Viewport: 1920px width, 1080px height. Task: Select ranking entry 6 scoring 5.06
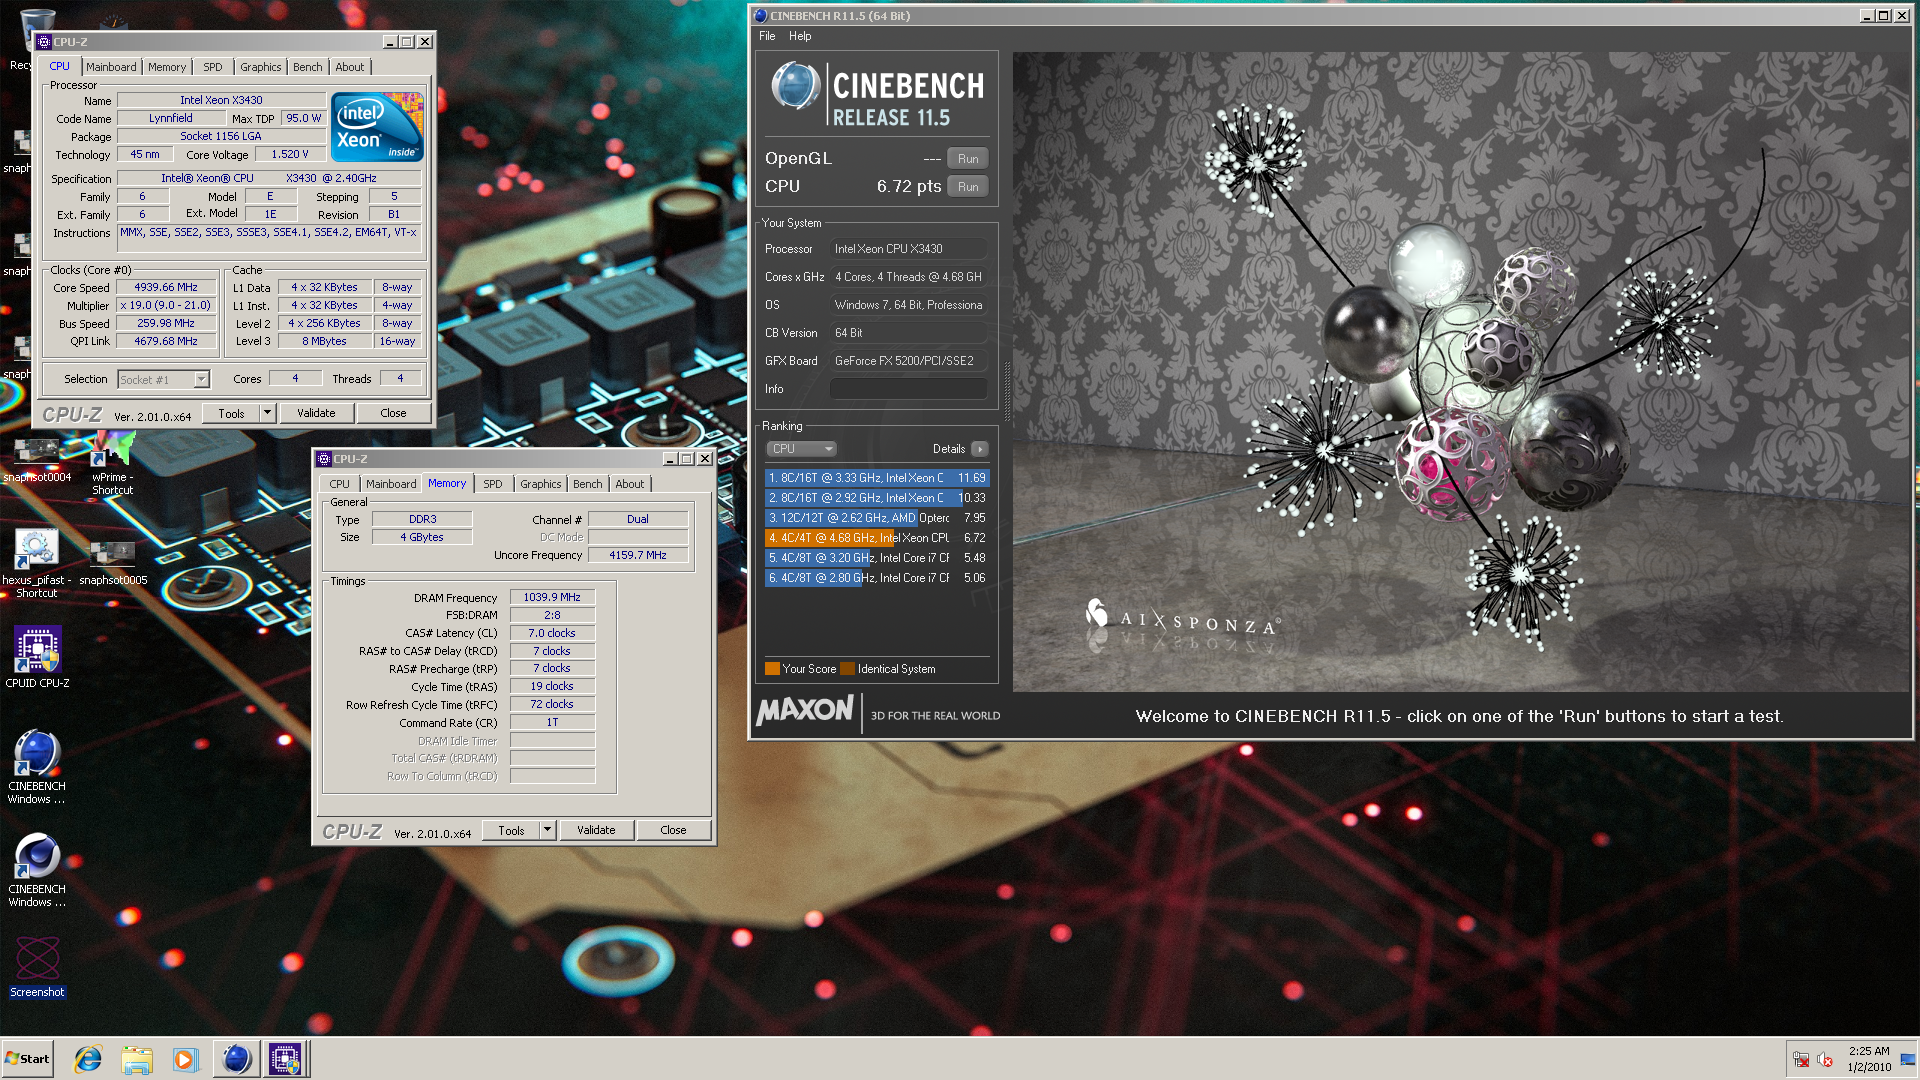coord(877,578)
